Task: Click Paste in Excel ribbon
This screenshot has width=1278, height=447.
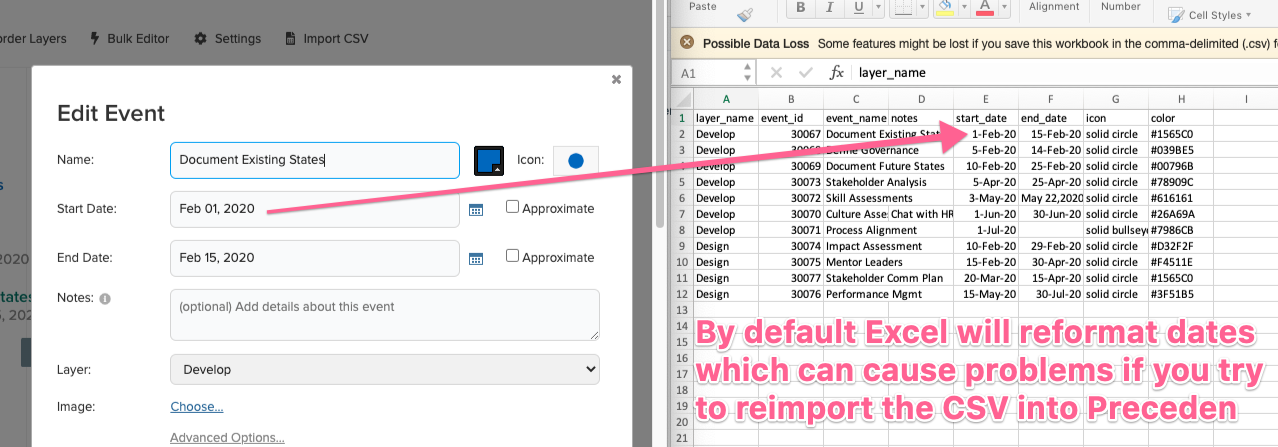Action: pyautogui.click(x=703, y=7)
